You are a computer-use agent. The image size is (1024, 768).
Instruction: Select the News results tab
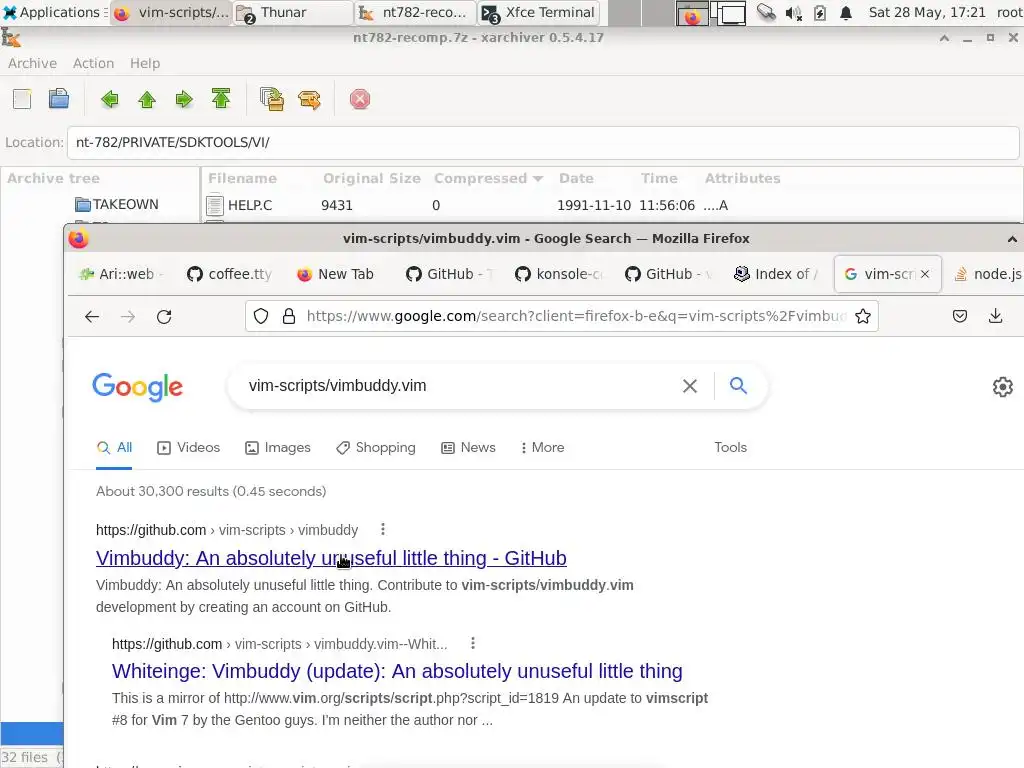[468, 448]
